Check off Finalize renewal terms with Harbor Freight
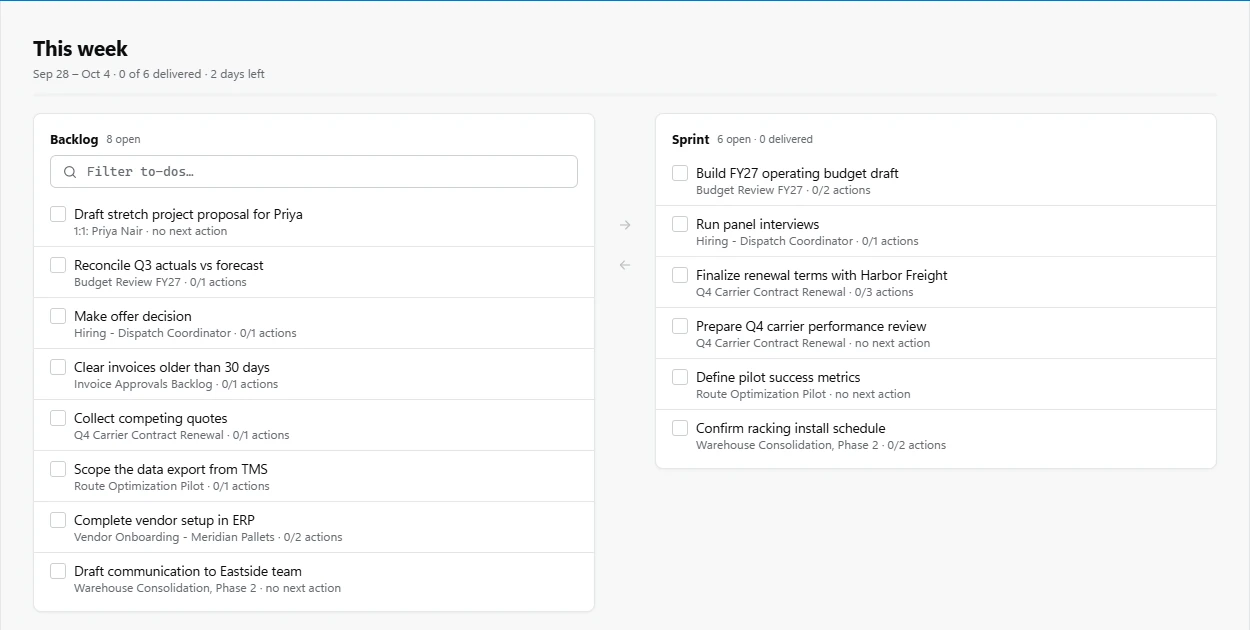This screenshot has width=1250, height=630. click(680, 275)
